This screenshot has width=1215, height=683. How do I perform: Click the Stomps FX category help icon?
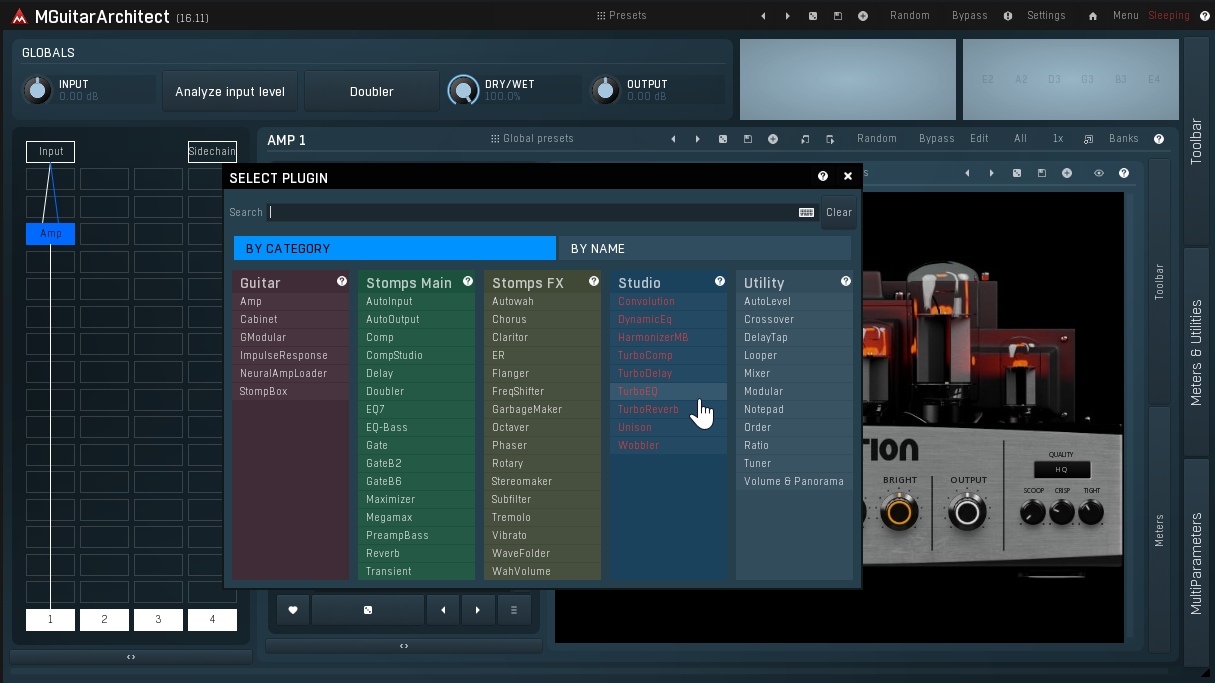tap(594, 282)
